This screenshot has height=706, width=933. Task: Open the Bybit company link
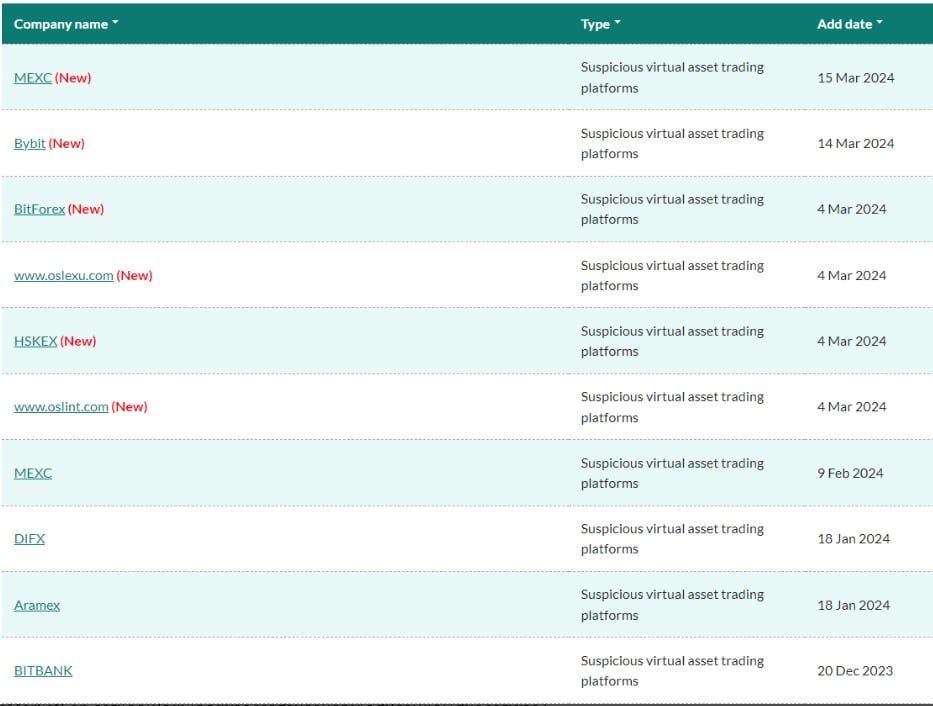[x=30, y=143]
